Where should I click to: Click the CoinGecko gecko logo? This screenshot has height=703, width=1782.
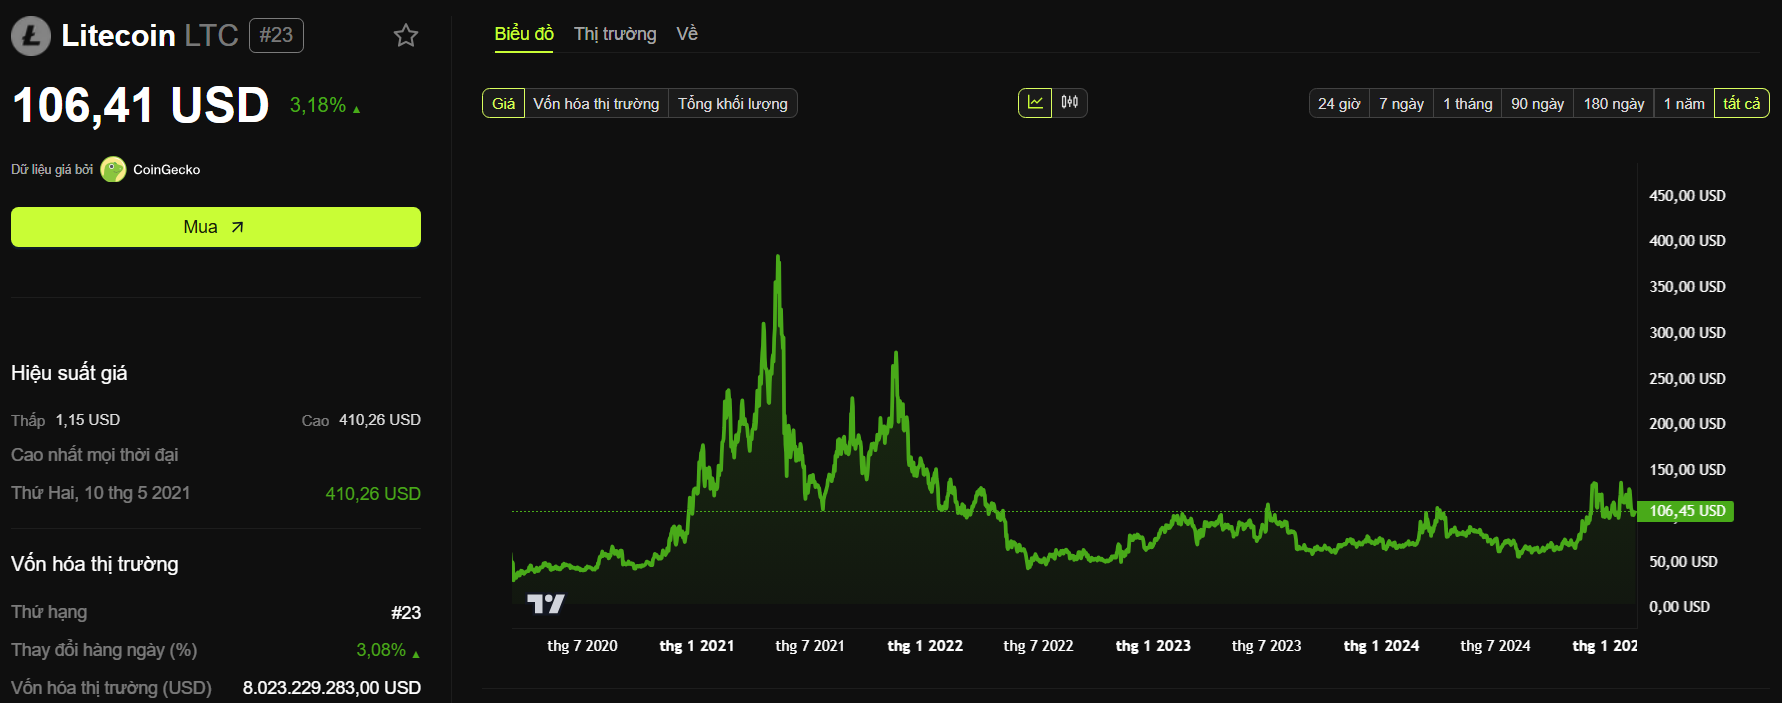click(113, 169)
